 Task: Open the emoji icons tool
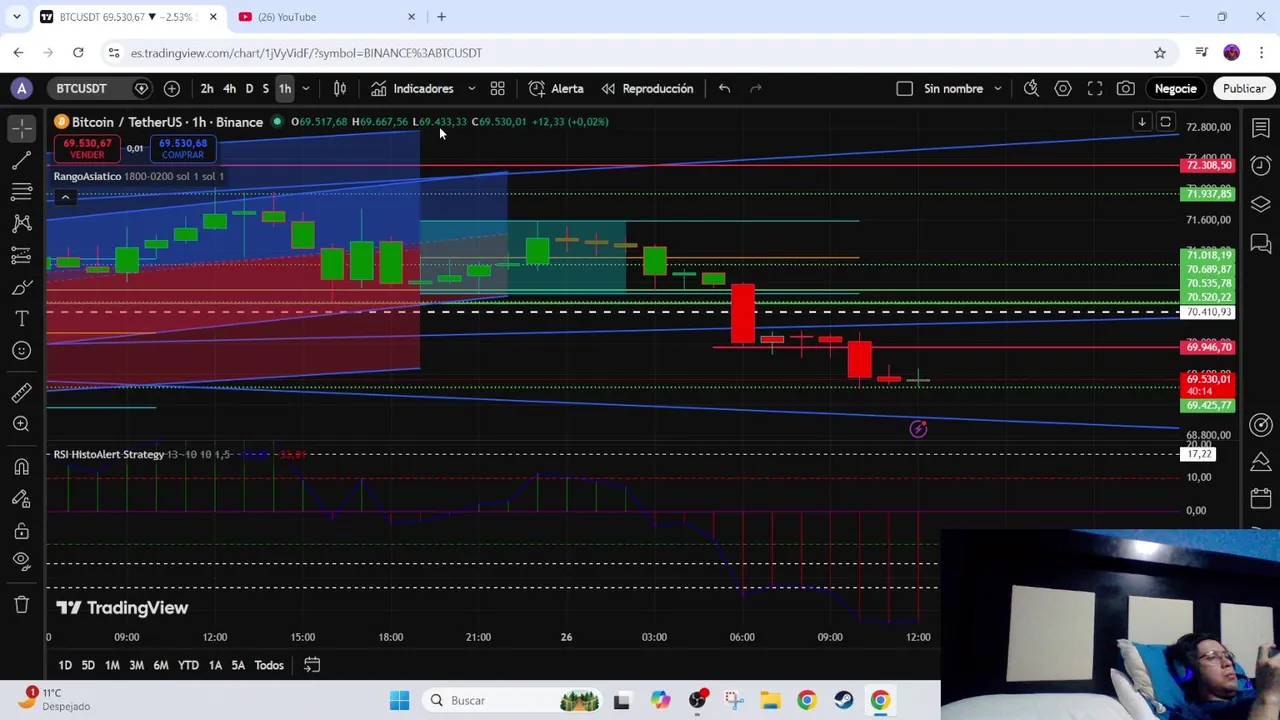(21, 351)
